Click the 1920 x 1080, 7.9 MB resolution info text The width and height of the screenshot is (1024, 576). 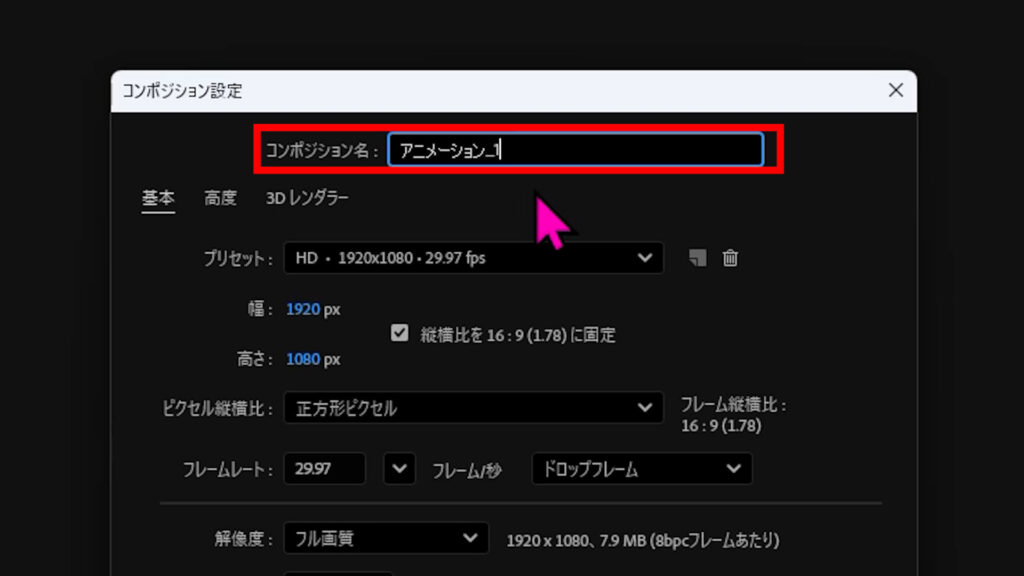tap(642, 540)
